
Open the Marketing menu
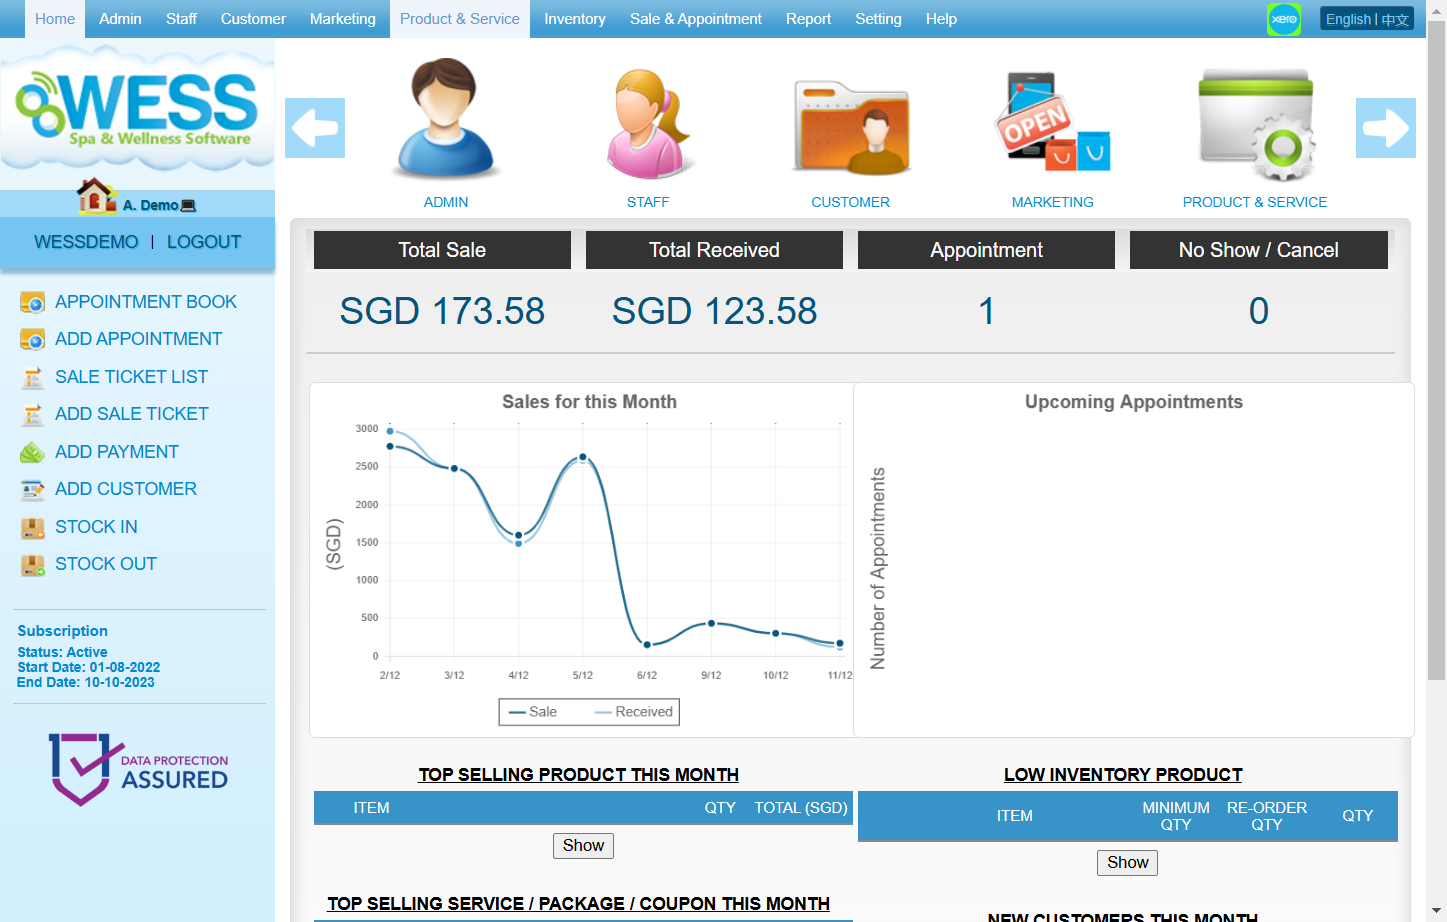(x=343, y=19)
